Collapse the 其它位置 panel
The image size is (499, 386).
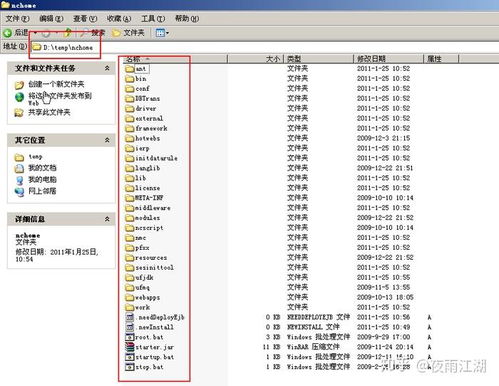(107, 140)
